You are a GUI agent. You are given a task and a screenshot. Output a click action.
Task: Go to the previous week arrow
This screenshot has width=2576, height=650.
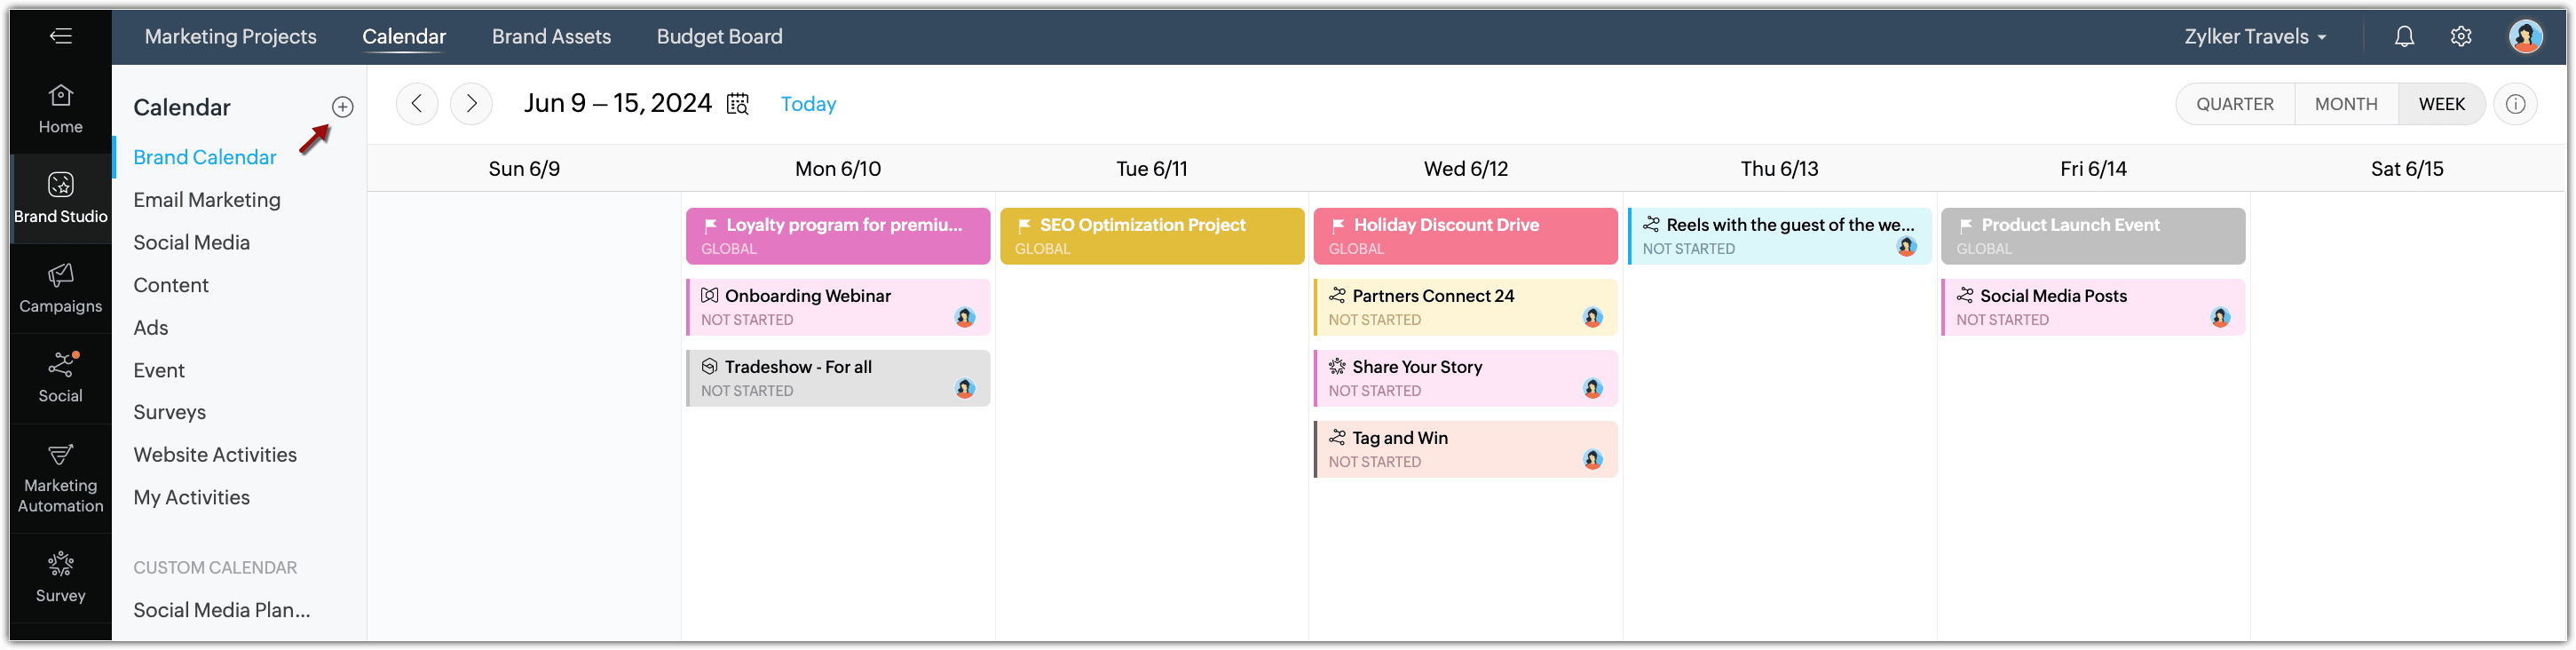(x=417, y=104)
